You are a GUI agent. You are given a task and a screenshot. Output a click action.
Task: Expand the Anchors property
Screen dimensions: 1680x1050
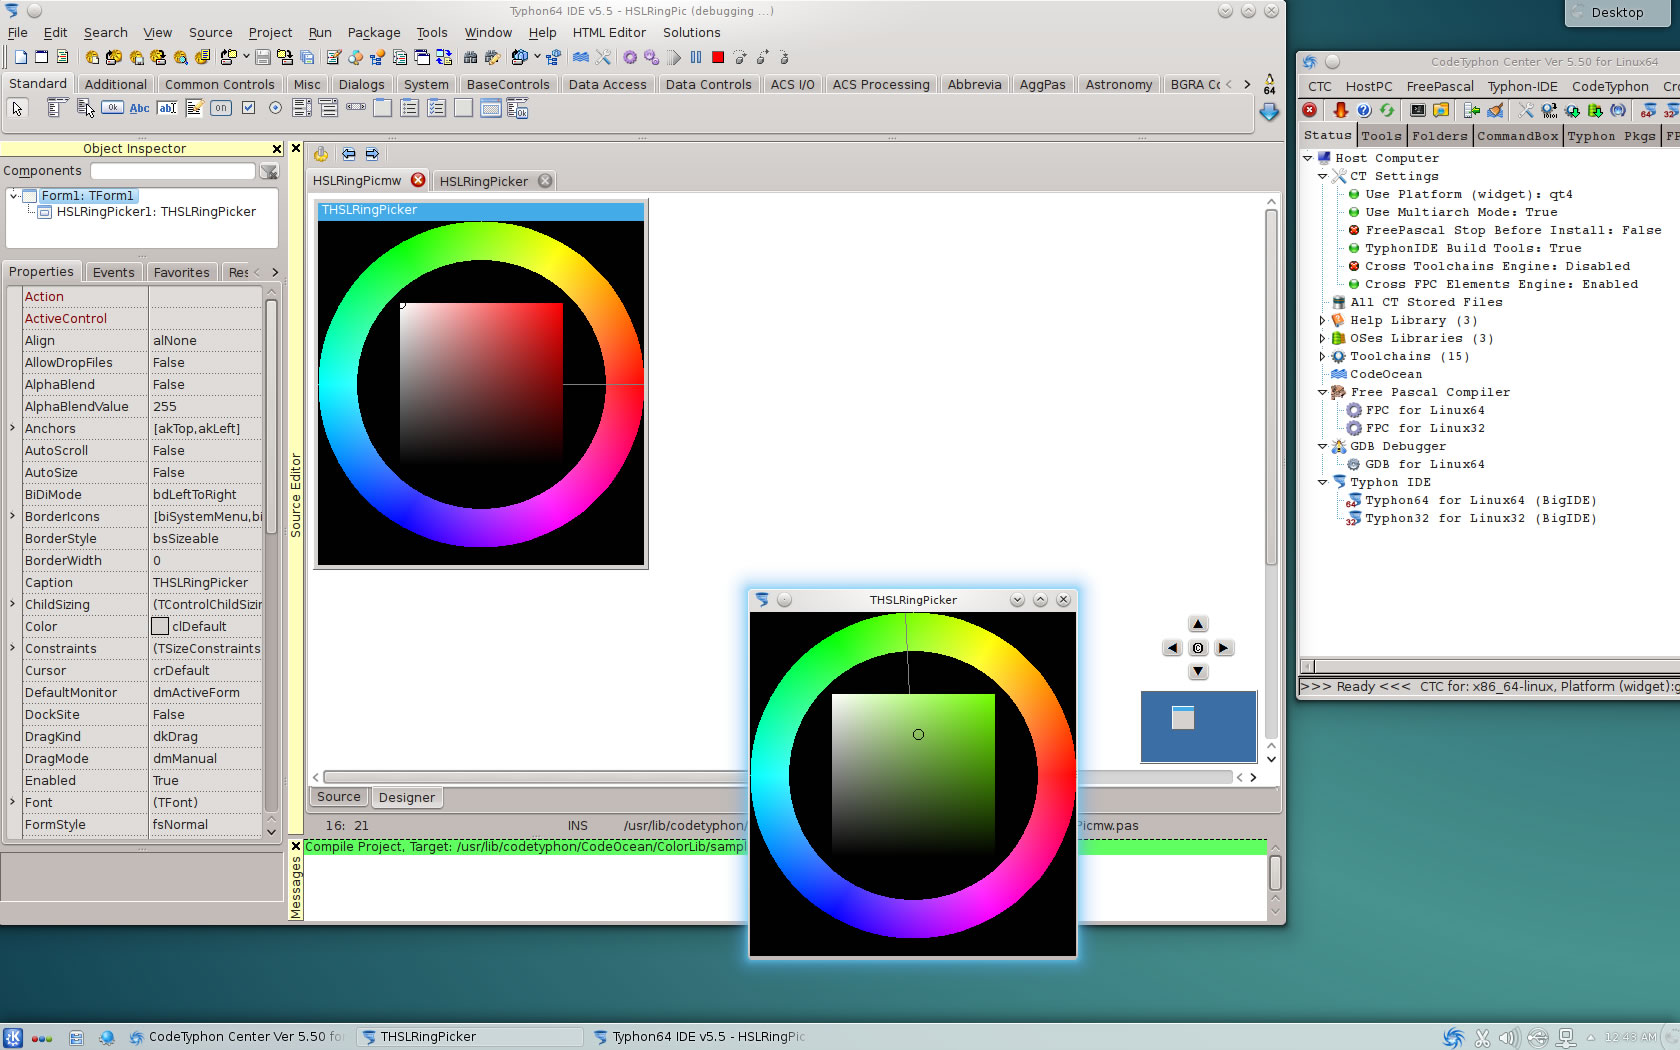(x=12, y=428)
